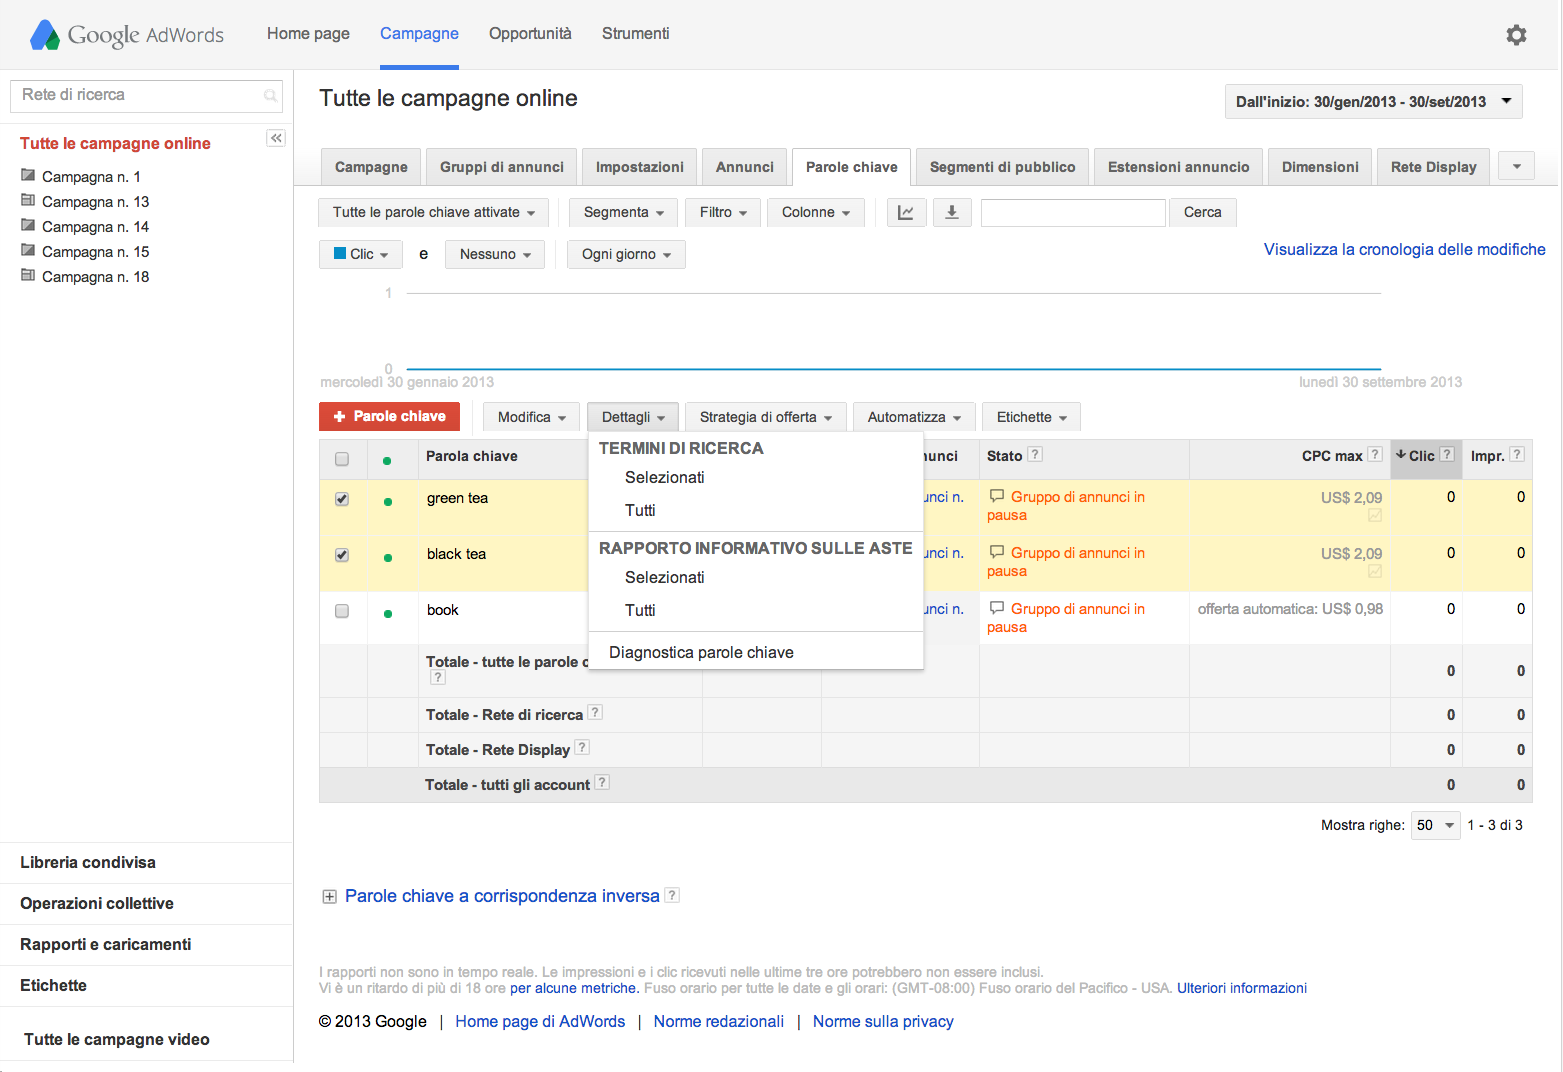
Task: Switch to the Annunci tab
Action: point(745,167)
